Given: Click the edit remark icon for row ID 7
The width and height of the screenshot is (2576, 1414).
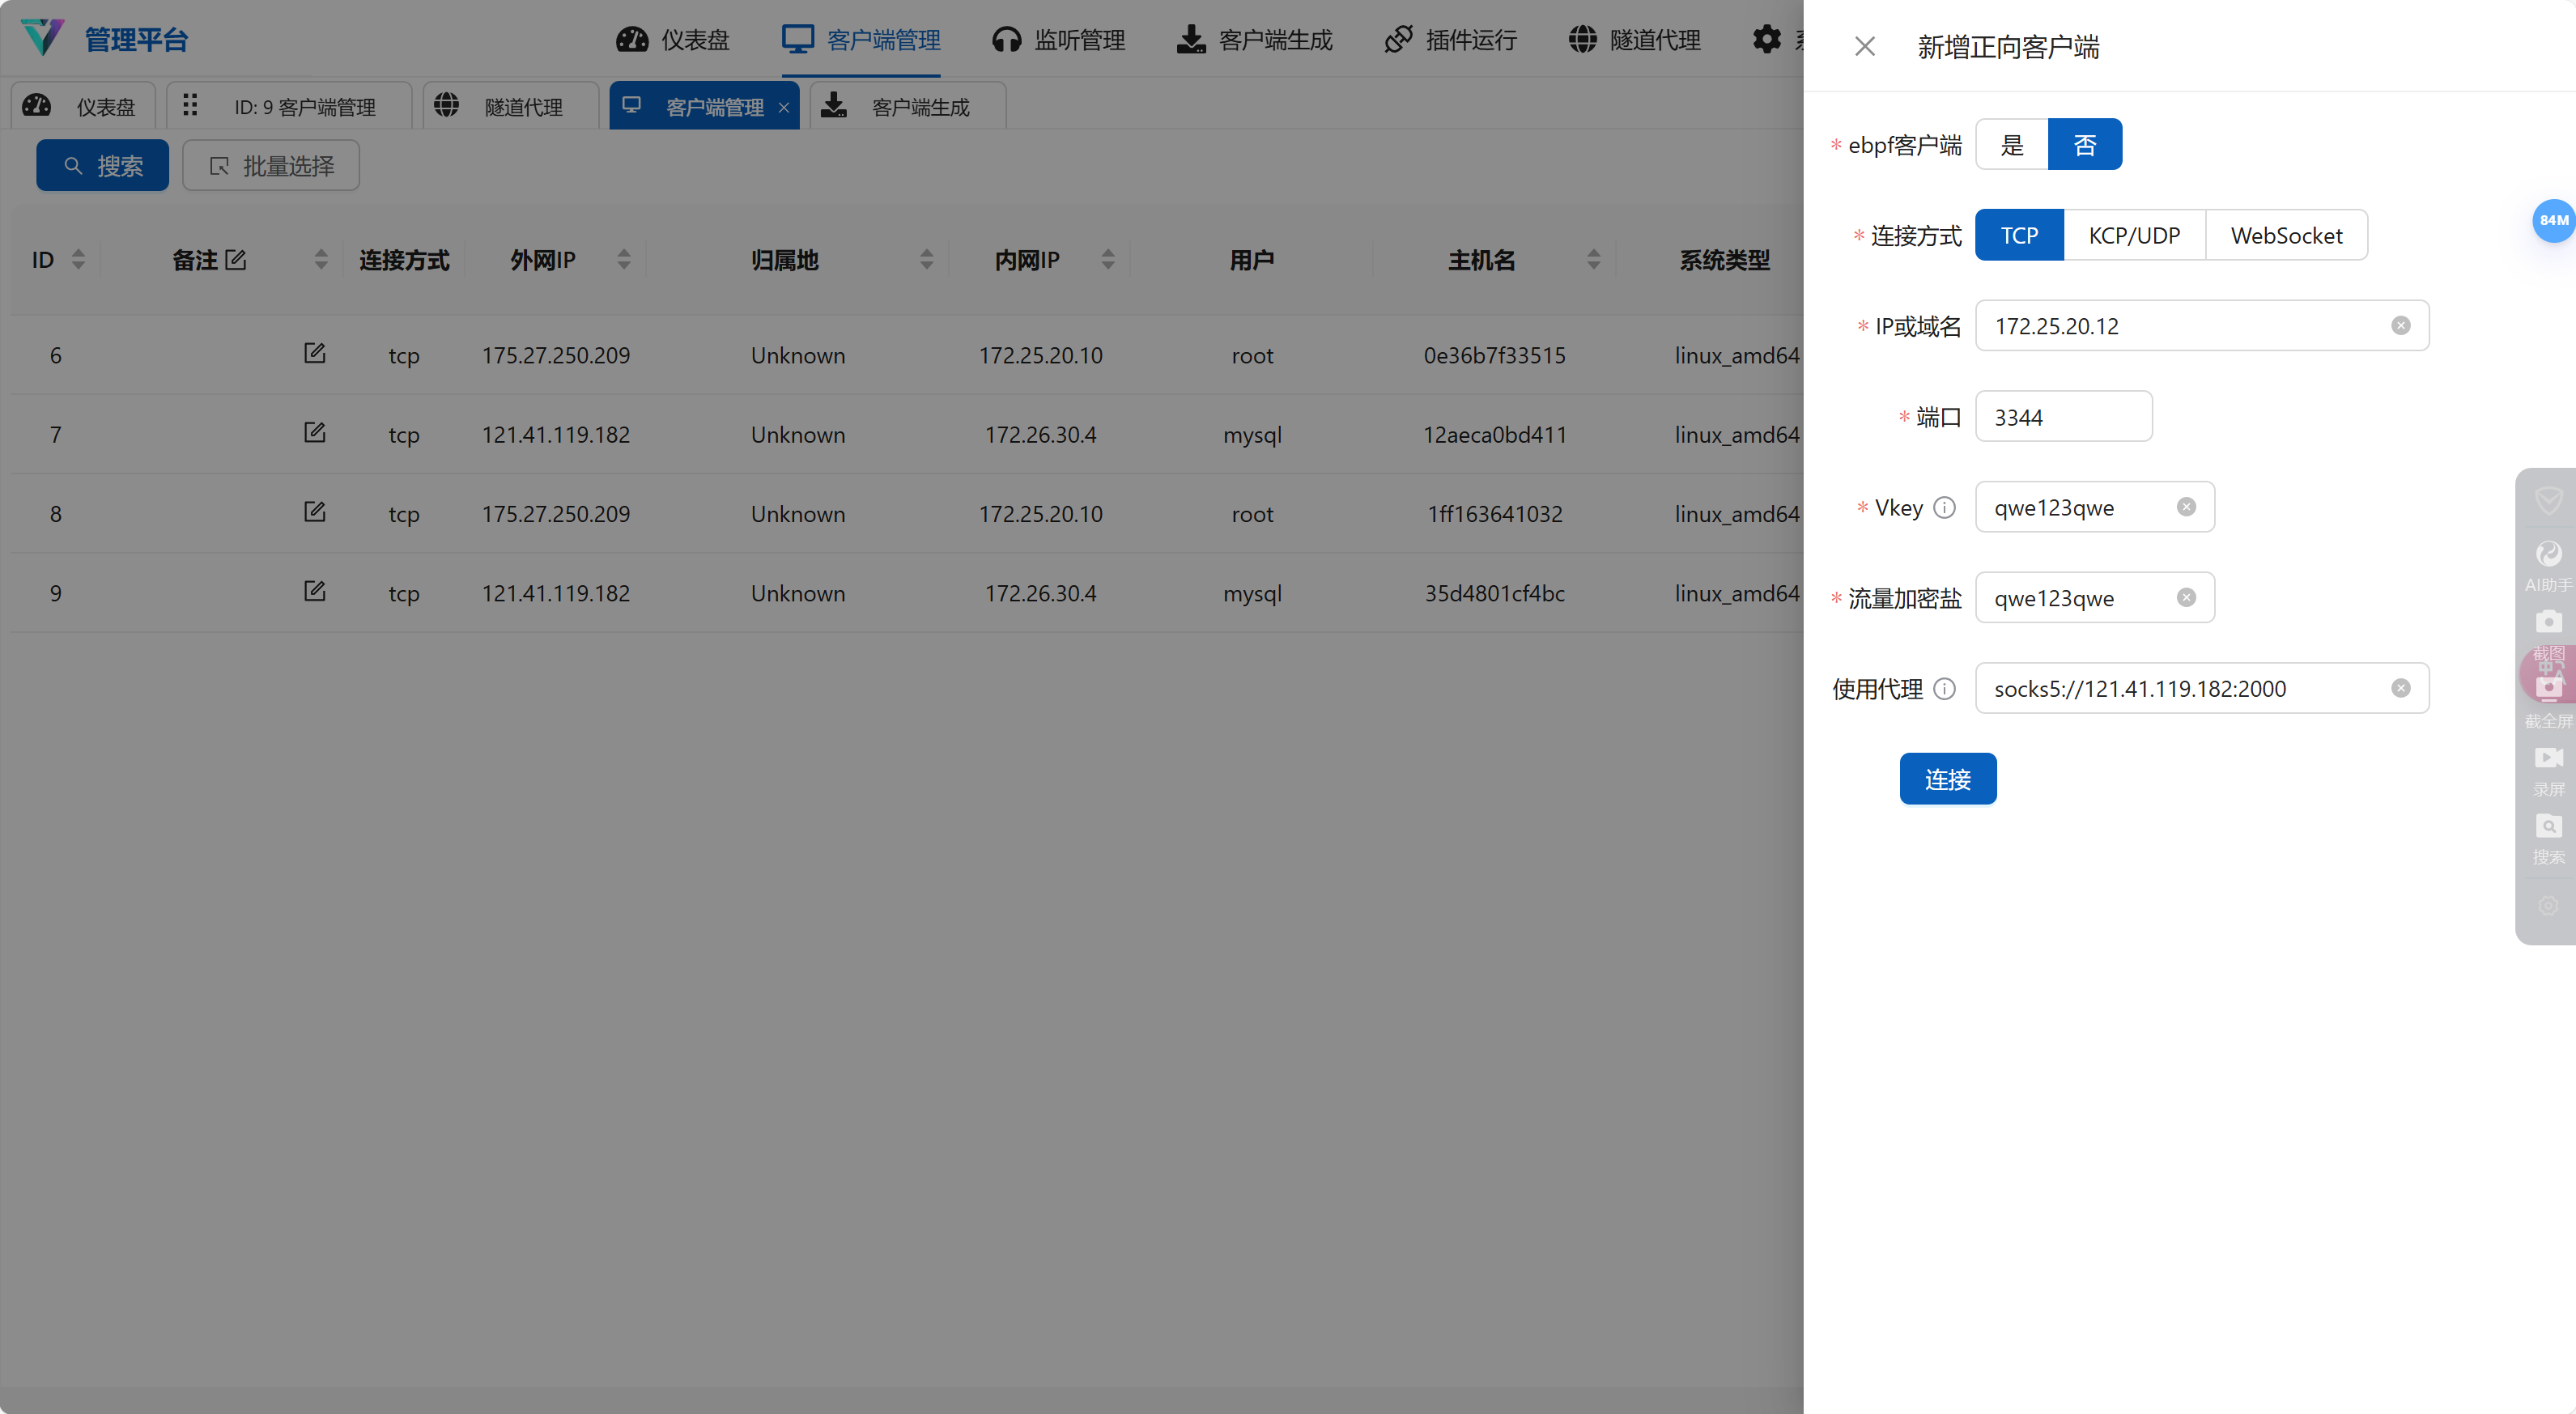Looking at the screenshot, I should click(314, 433).
